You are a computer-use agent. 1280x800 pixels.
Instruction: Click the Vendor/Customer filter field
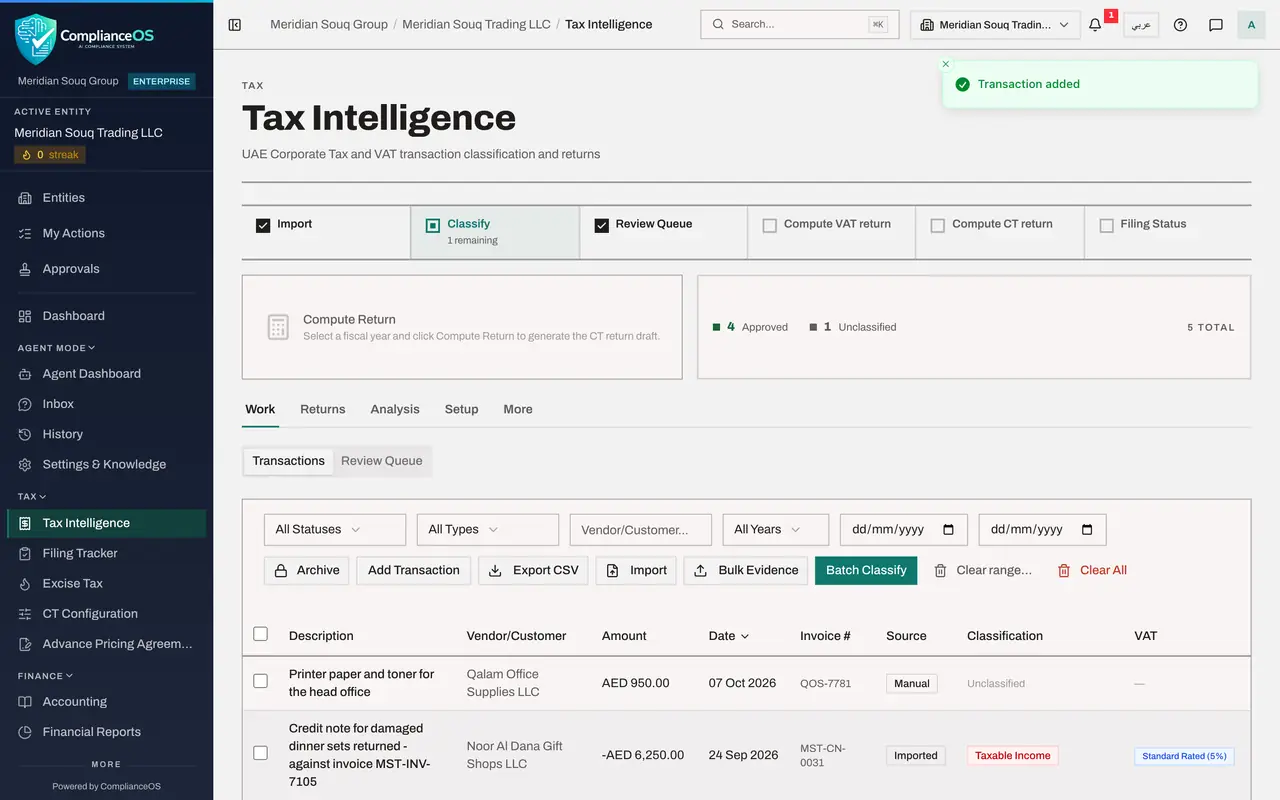tap(641, 530)
